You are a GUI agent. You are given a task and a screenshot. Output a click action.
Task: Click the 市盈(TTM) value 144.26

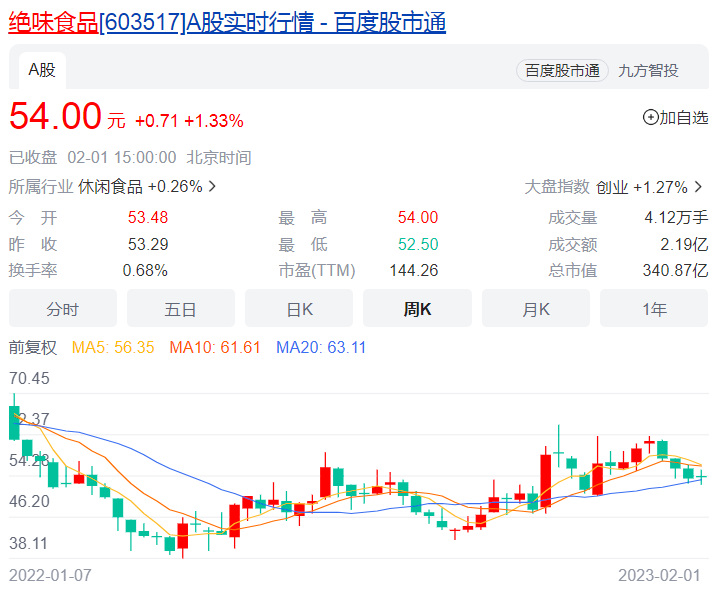pos(414,271)
